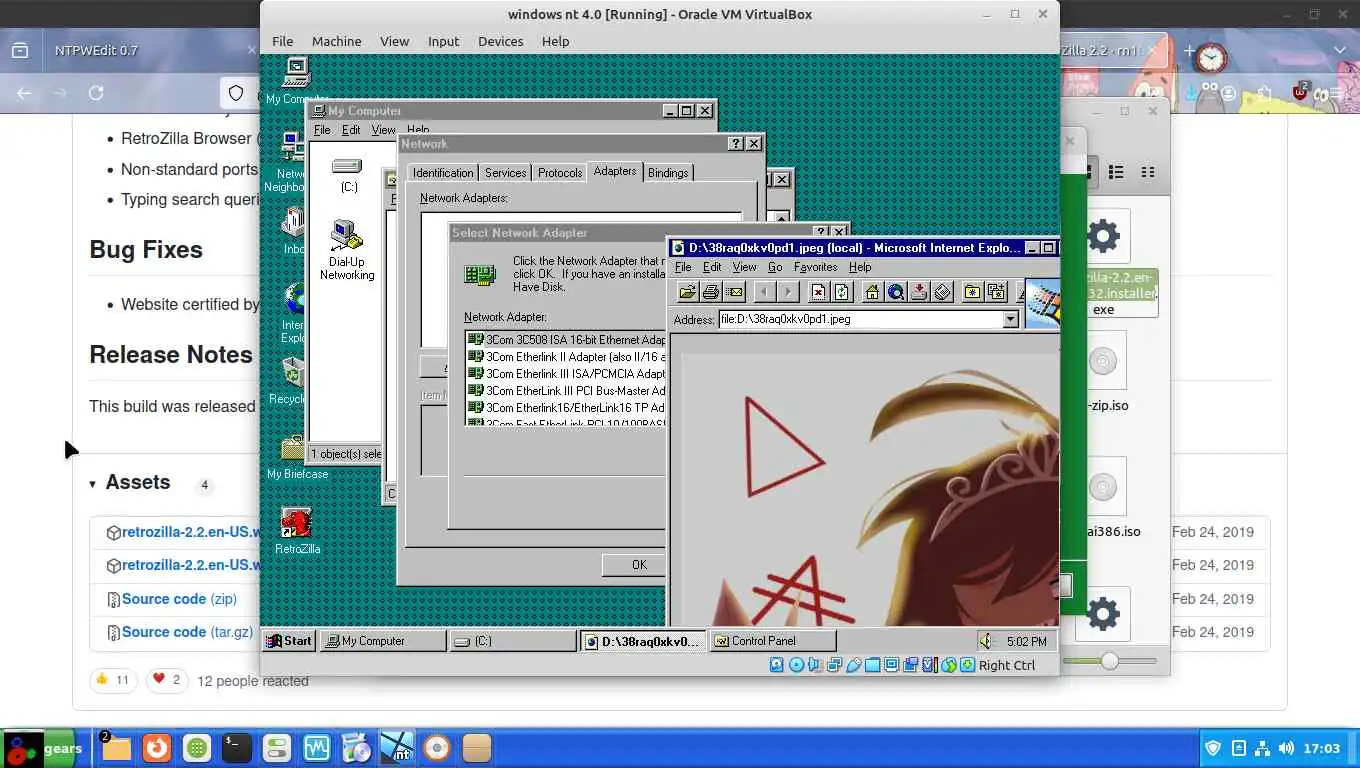Select 3Com EtherLink III PCI Bus-Master adapter
The height and width of the screenshot is (768, 1360).
pyautogui.click(x=566, y=391)
